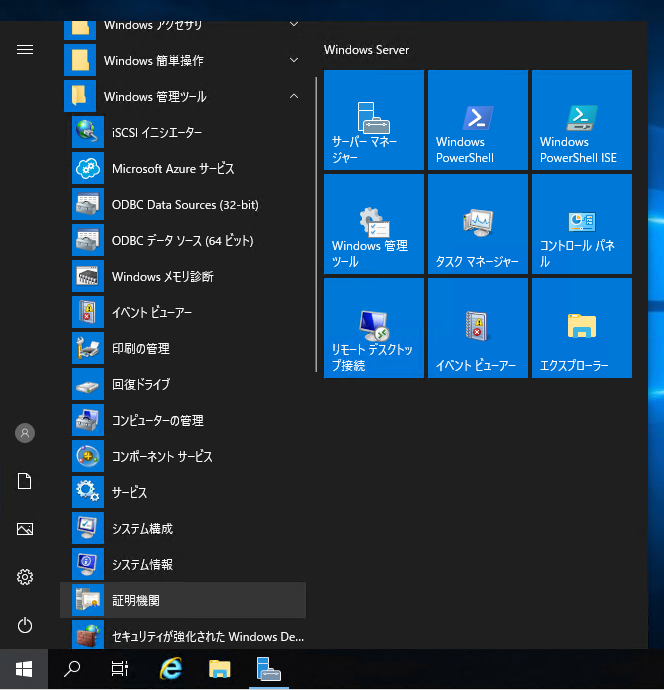Open システム情報 icon
Viewport: 664px width, 690px height.
point(88,564)
